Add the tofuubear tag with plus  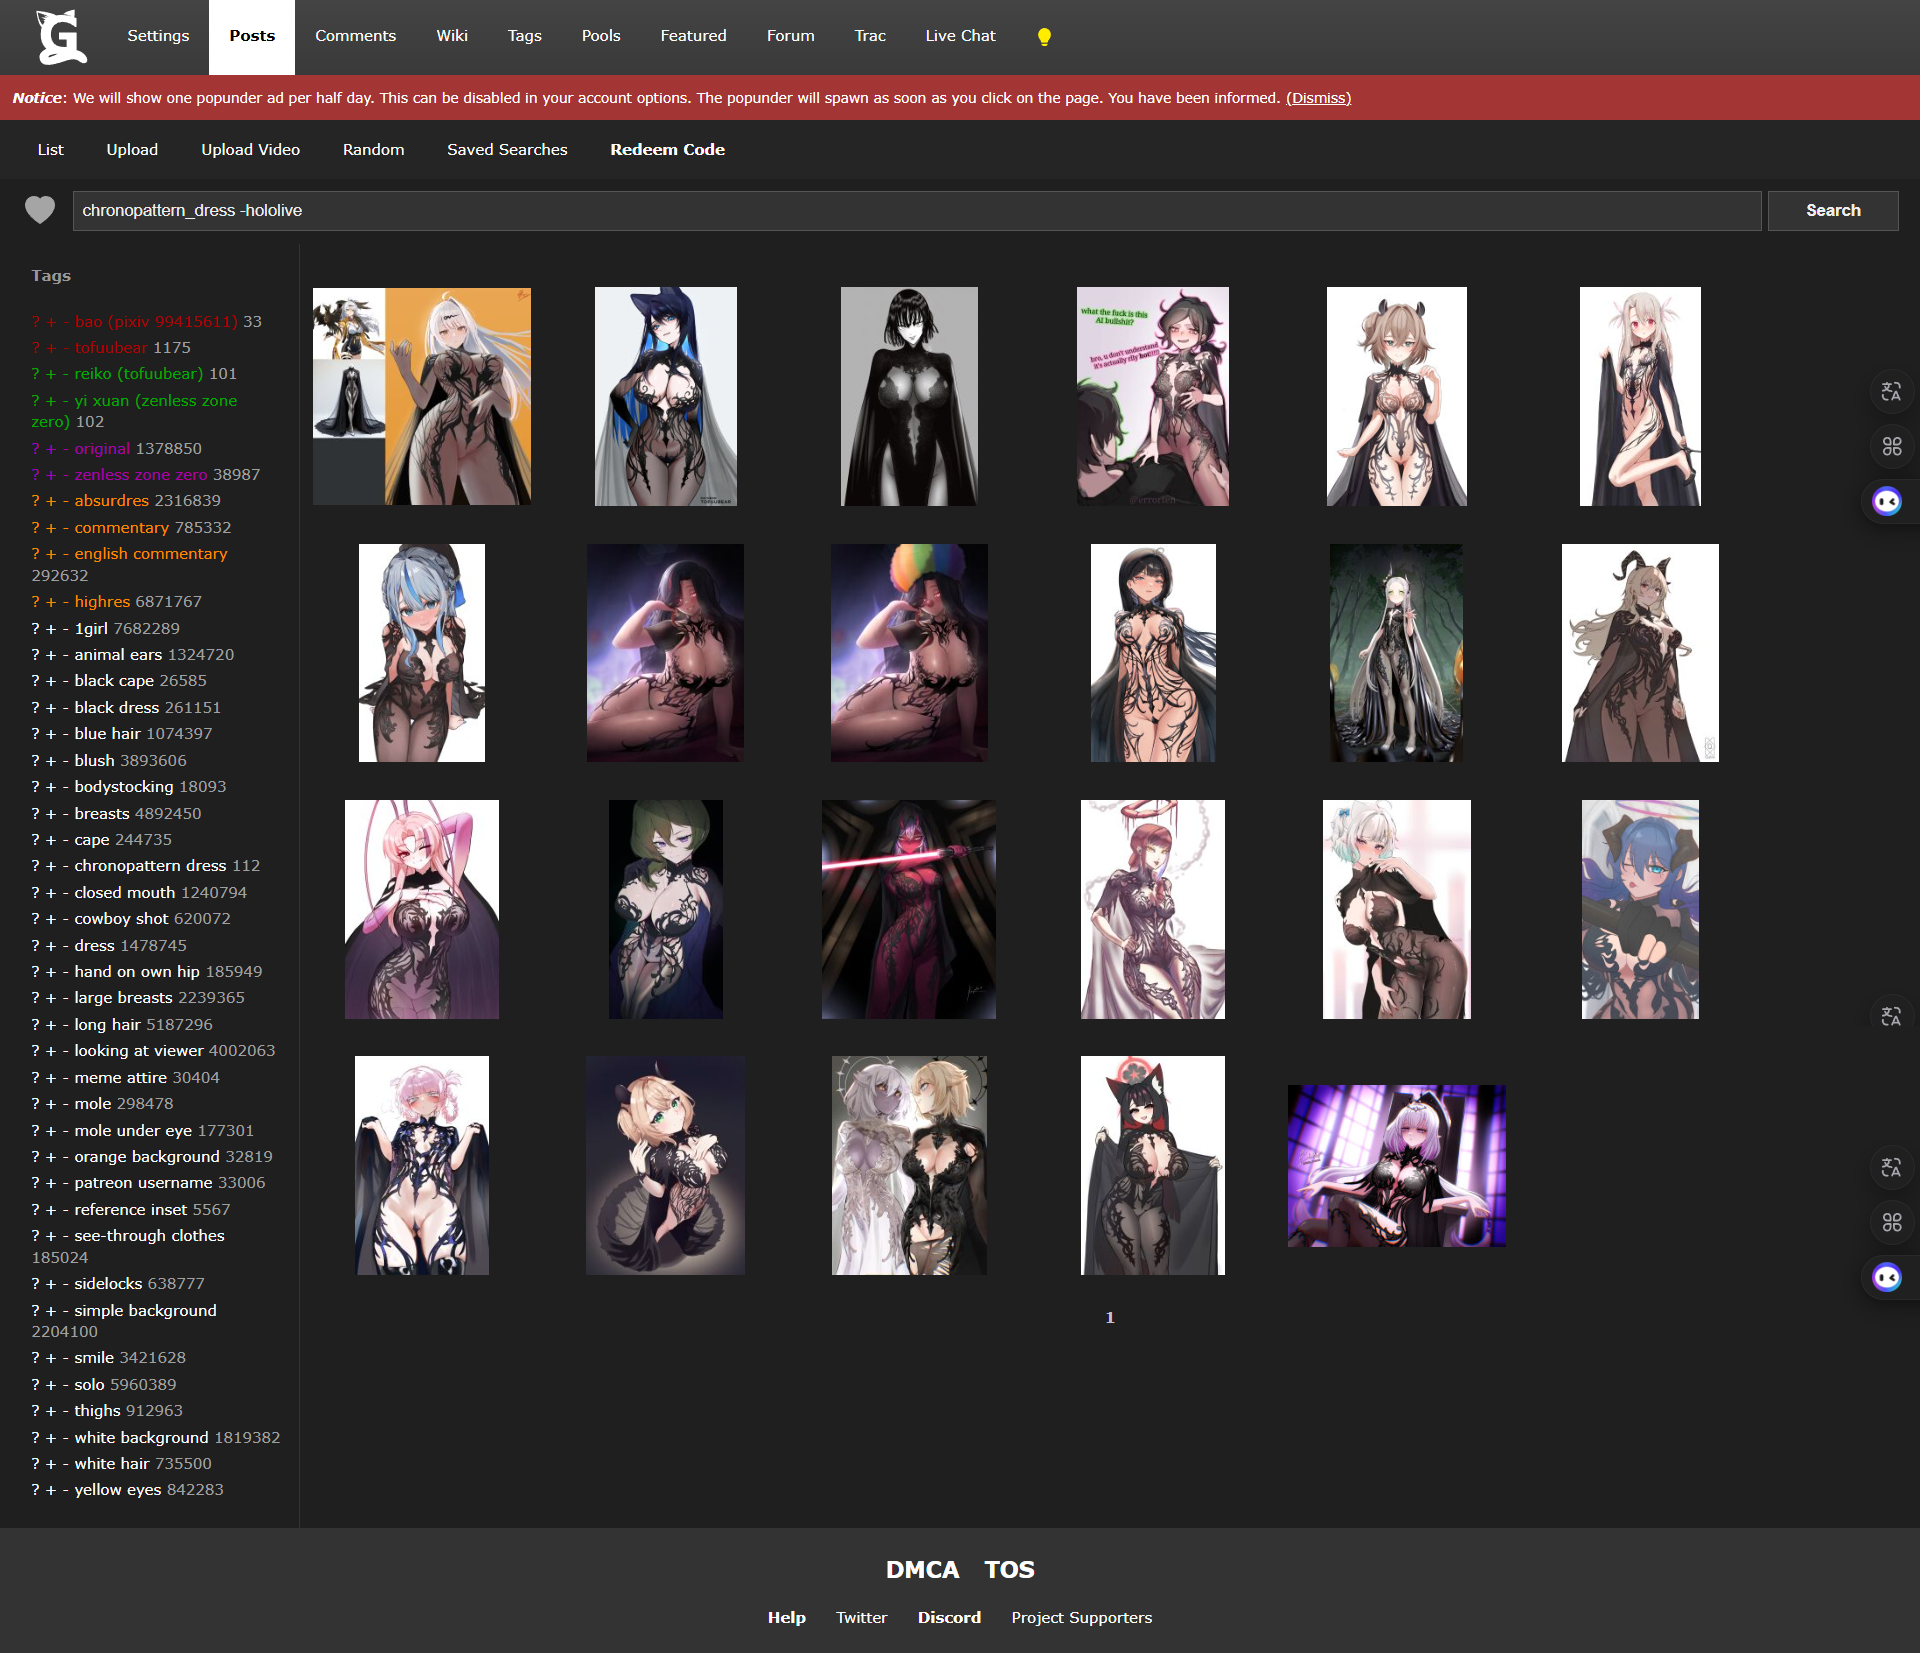click(51, 348)
